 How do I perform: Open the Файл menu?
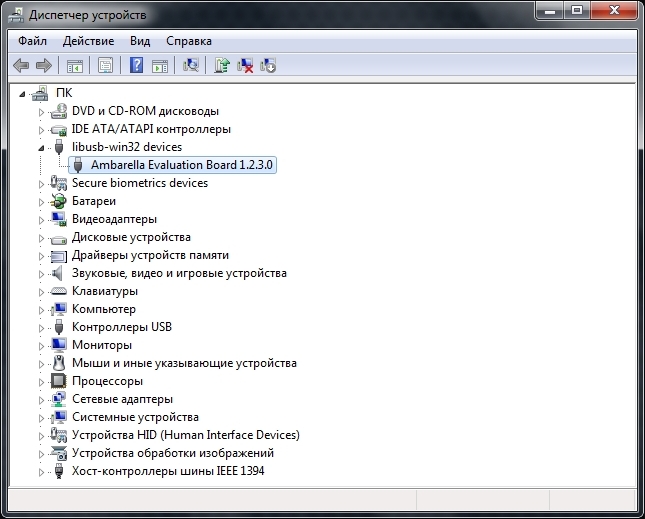(x=32, y=41)
